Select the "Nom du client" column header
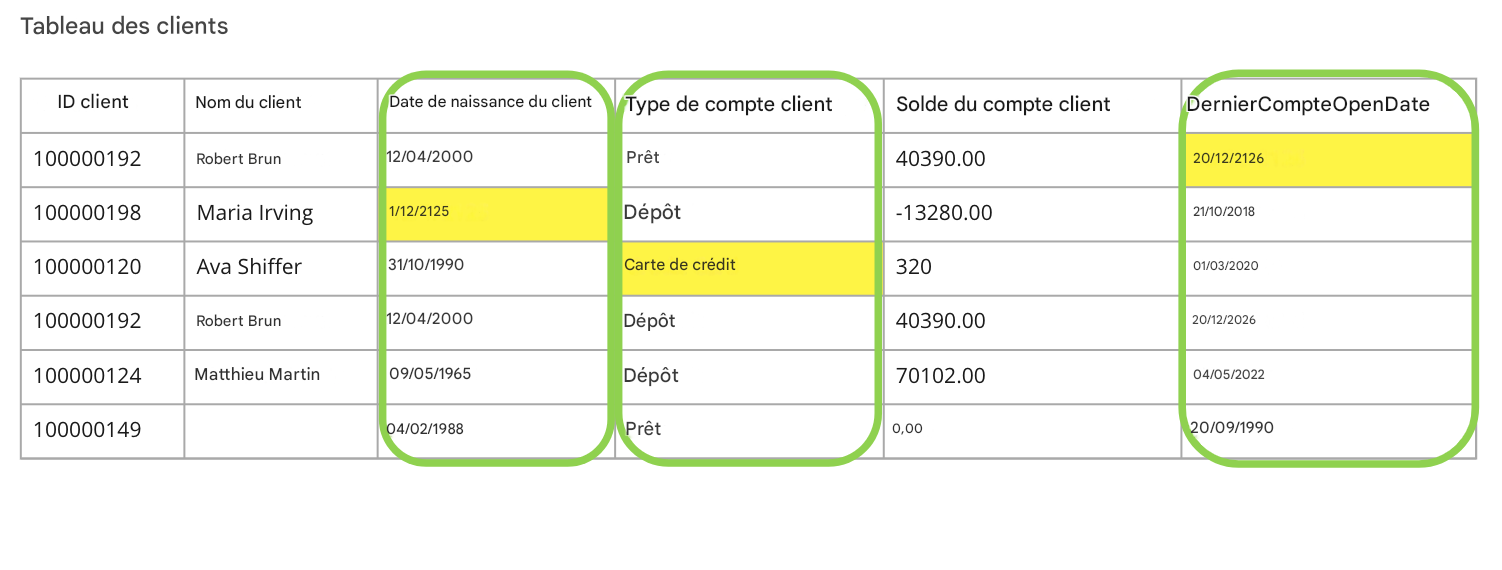This screenshot has width=1502, height=570. click(x=248, y=102)
